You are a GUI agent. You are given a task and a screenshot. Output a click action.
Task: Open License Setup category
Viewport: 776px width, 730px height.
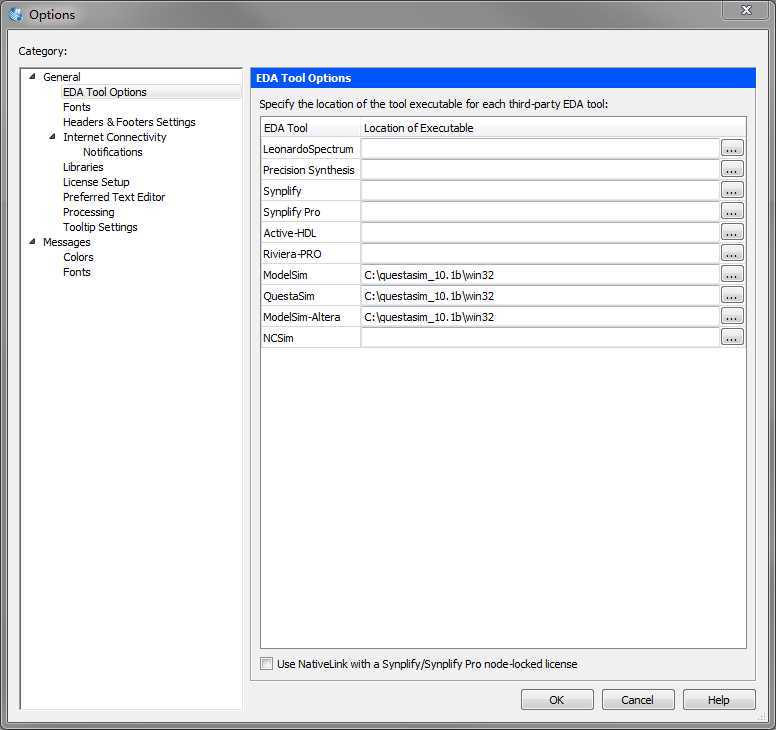[x=96, y=182]
